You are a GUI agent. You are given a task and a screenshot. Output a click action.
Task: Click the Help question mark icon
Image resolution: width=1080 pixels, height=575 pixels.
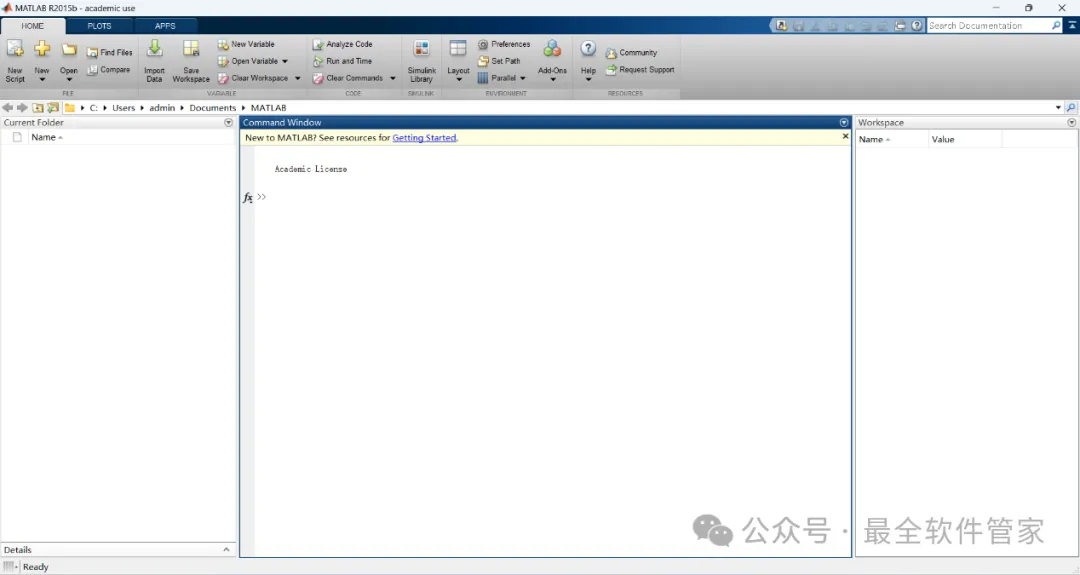(x=588, y=48)
